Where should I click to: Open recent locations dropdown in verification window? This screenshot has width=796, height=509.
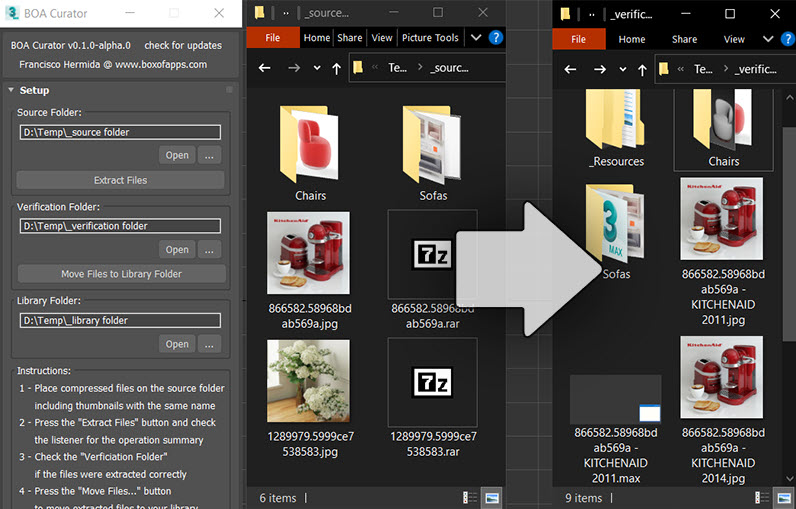(622, 70)
